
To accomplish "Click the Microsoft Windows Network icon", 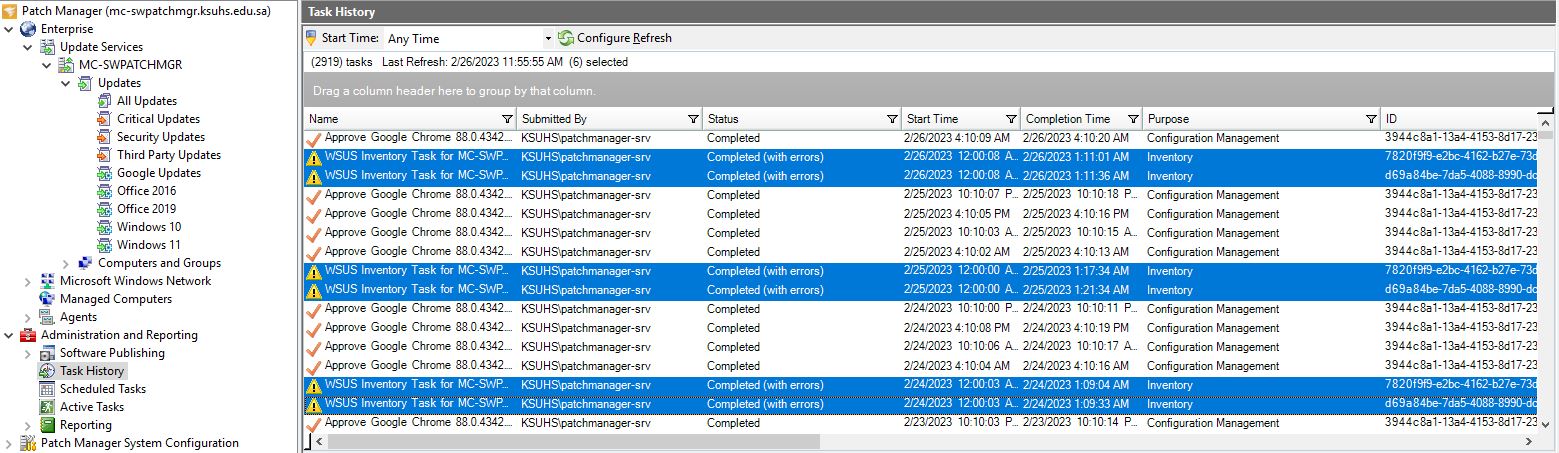I will click(x=47, y=281).
